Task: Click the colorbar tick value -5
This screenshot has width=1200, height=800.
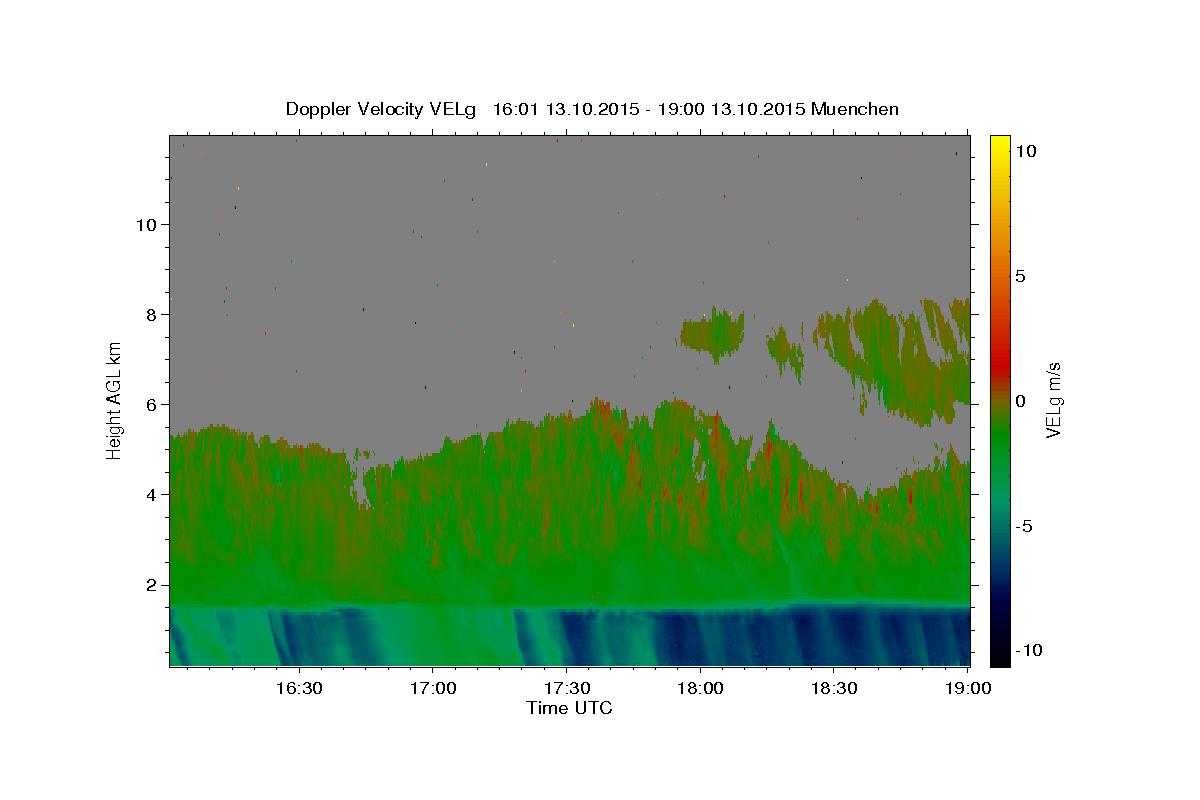Action: pyautogui.click(x=1024, y=526)
